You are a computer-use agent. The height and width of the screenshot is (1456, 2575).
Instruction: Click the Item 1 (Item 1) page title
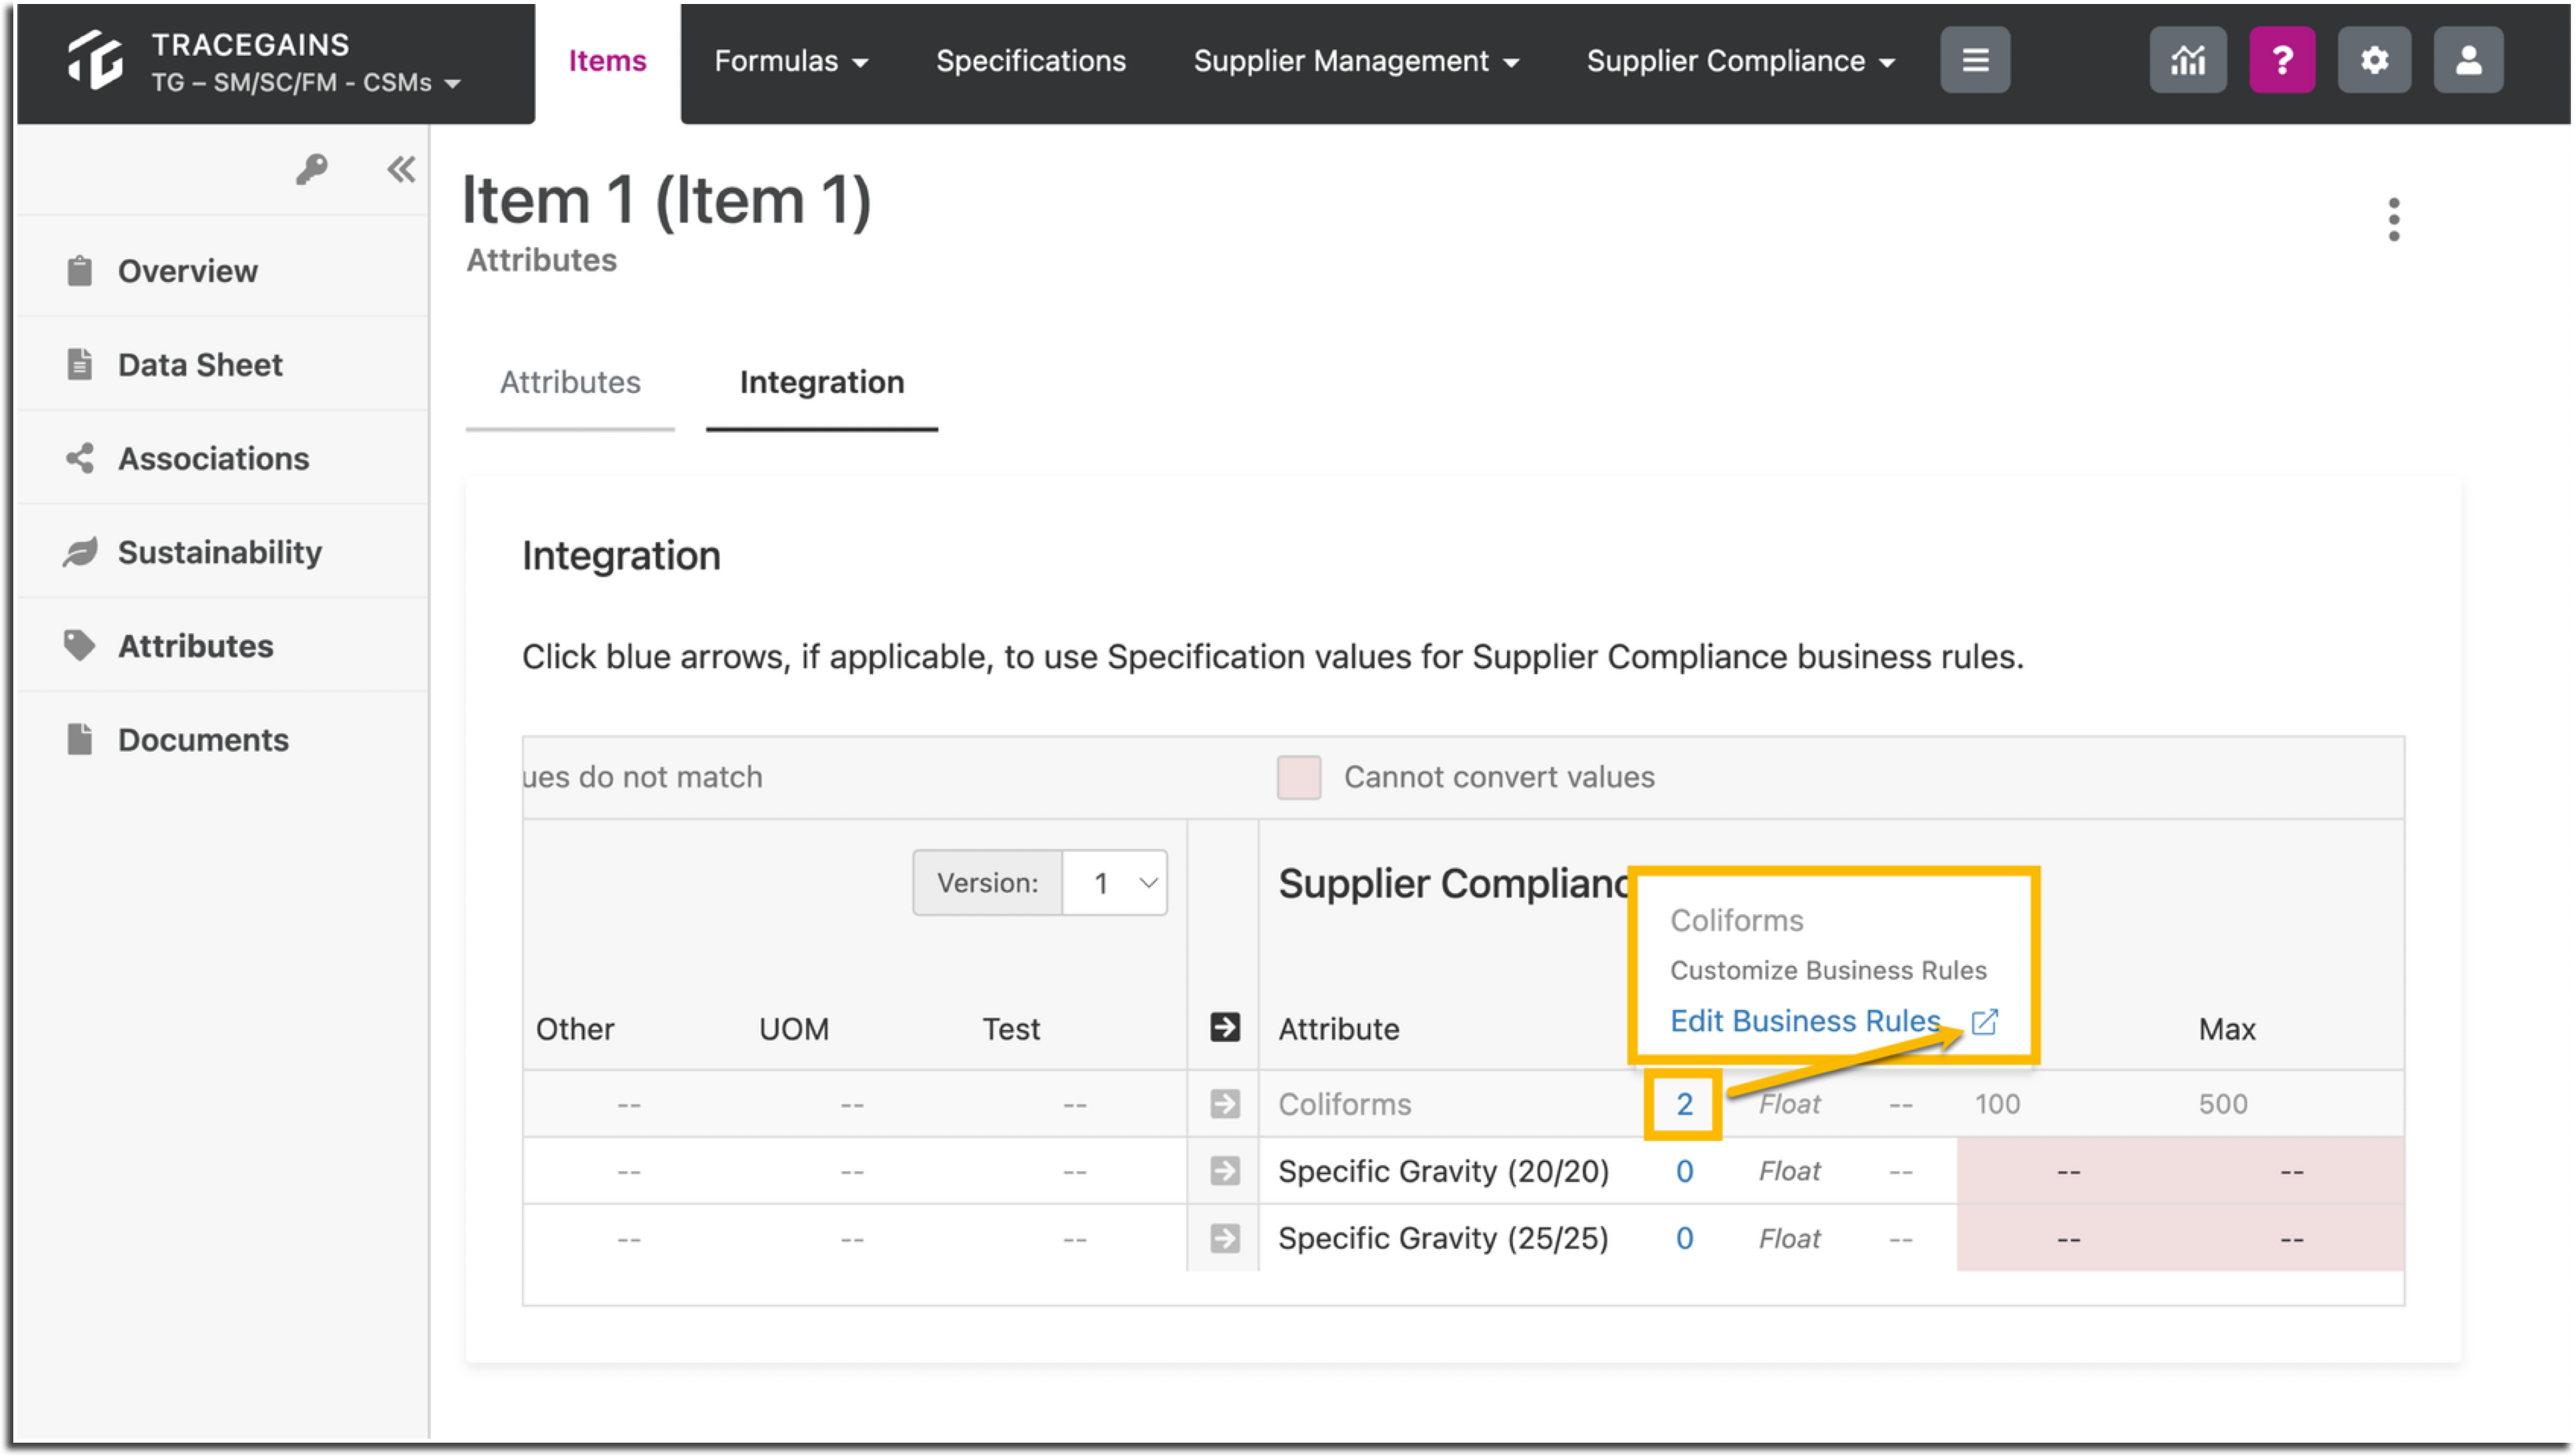pos(666,200)
